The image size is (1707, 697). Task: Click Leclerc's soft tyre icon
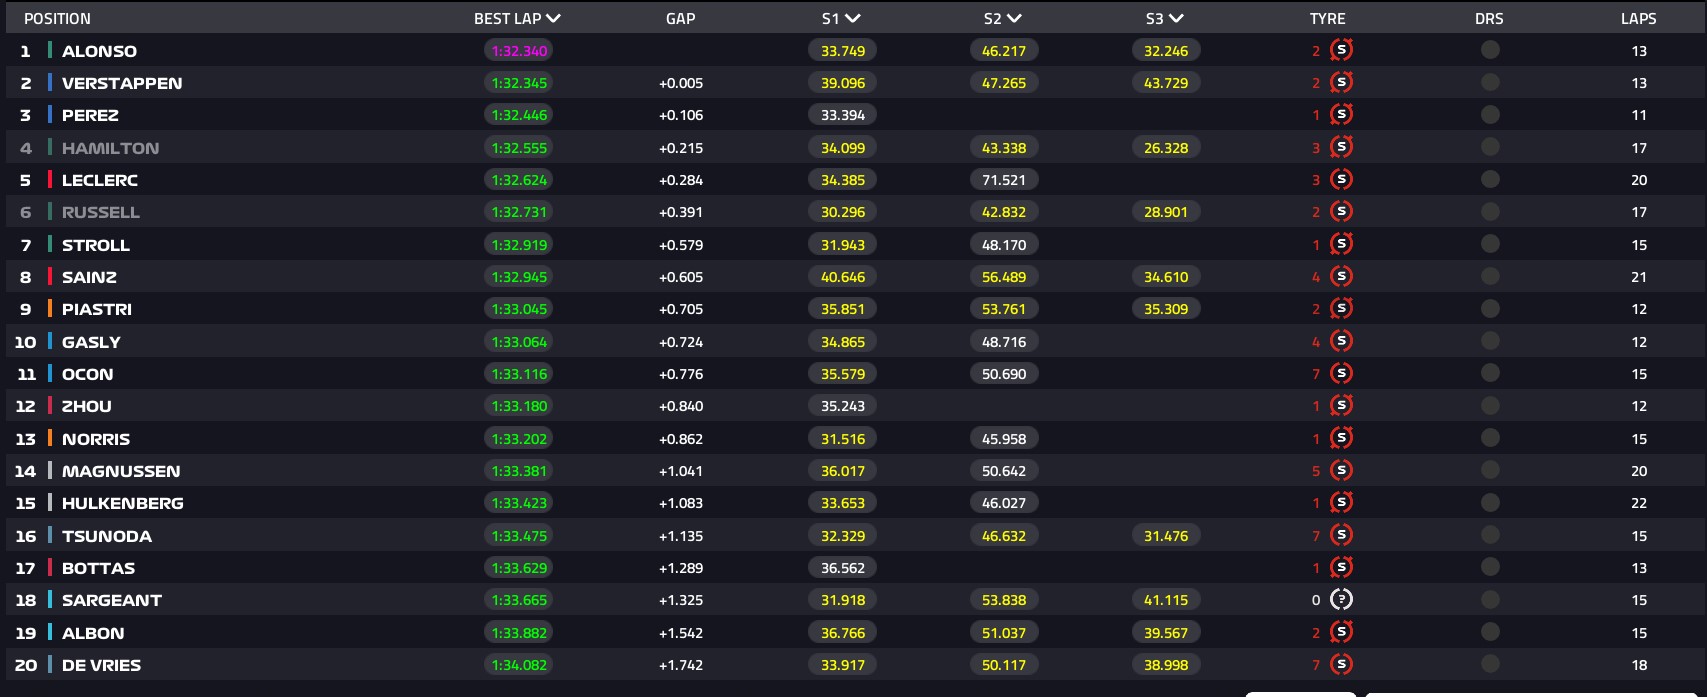[1341, 180]
